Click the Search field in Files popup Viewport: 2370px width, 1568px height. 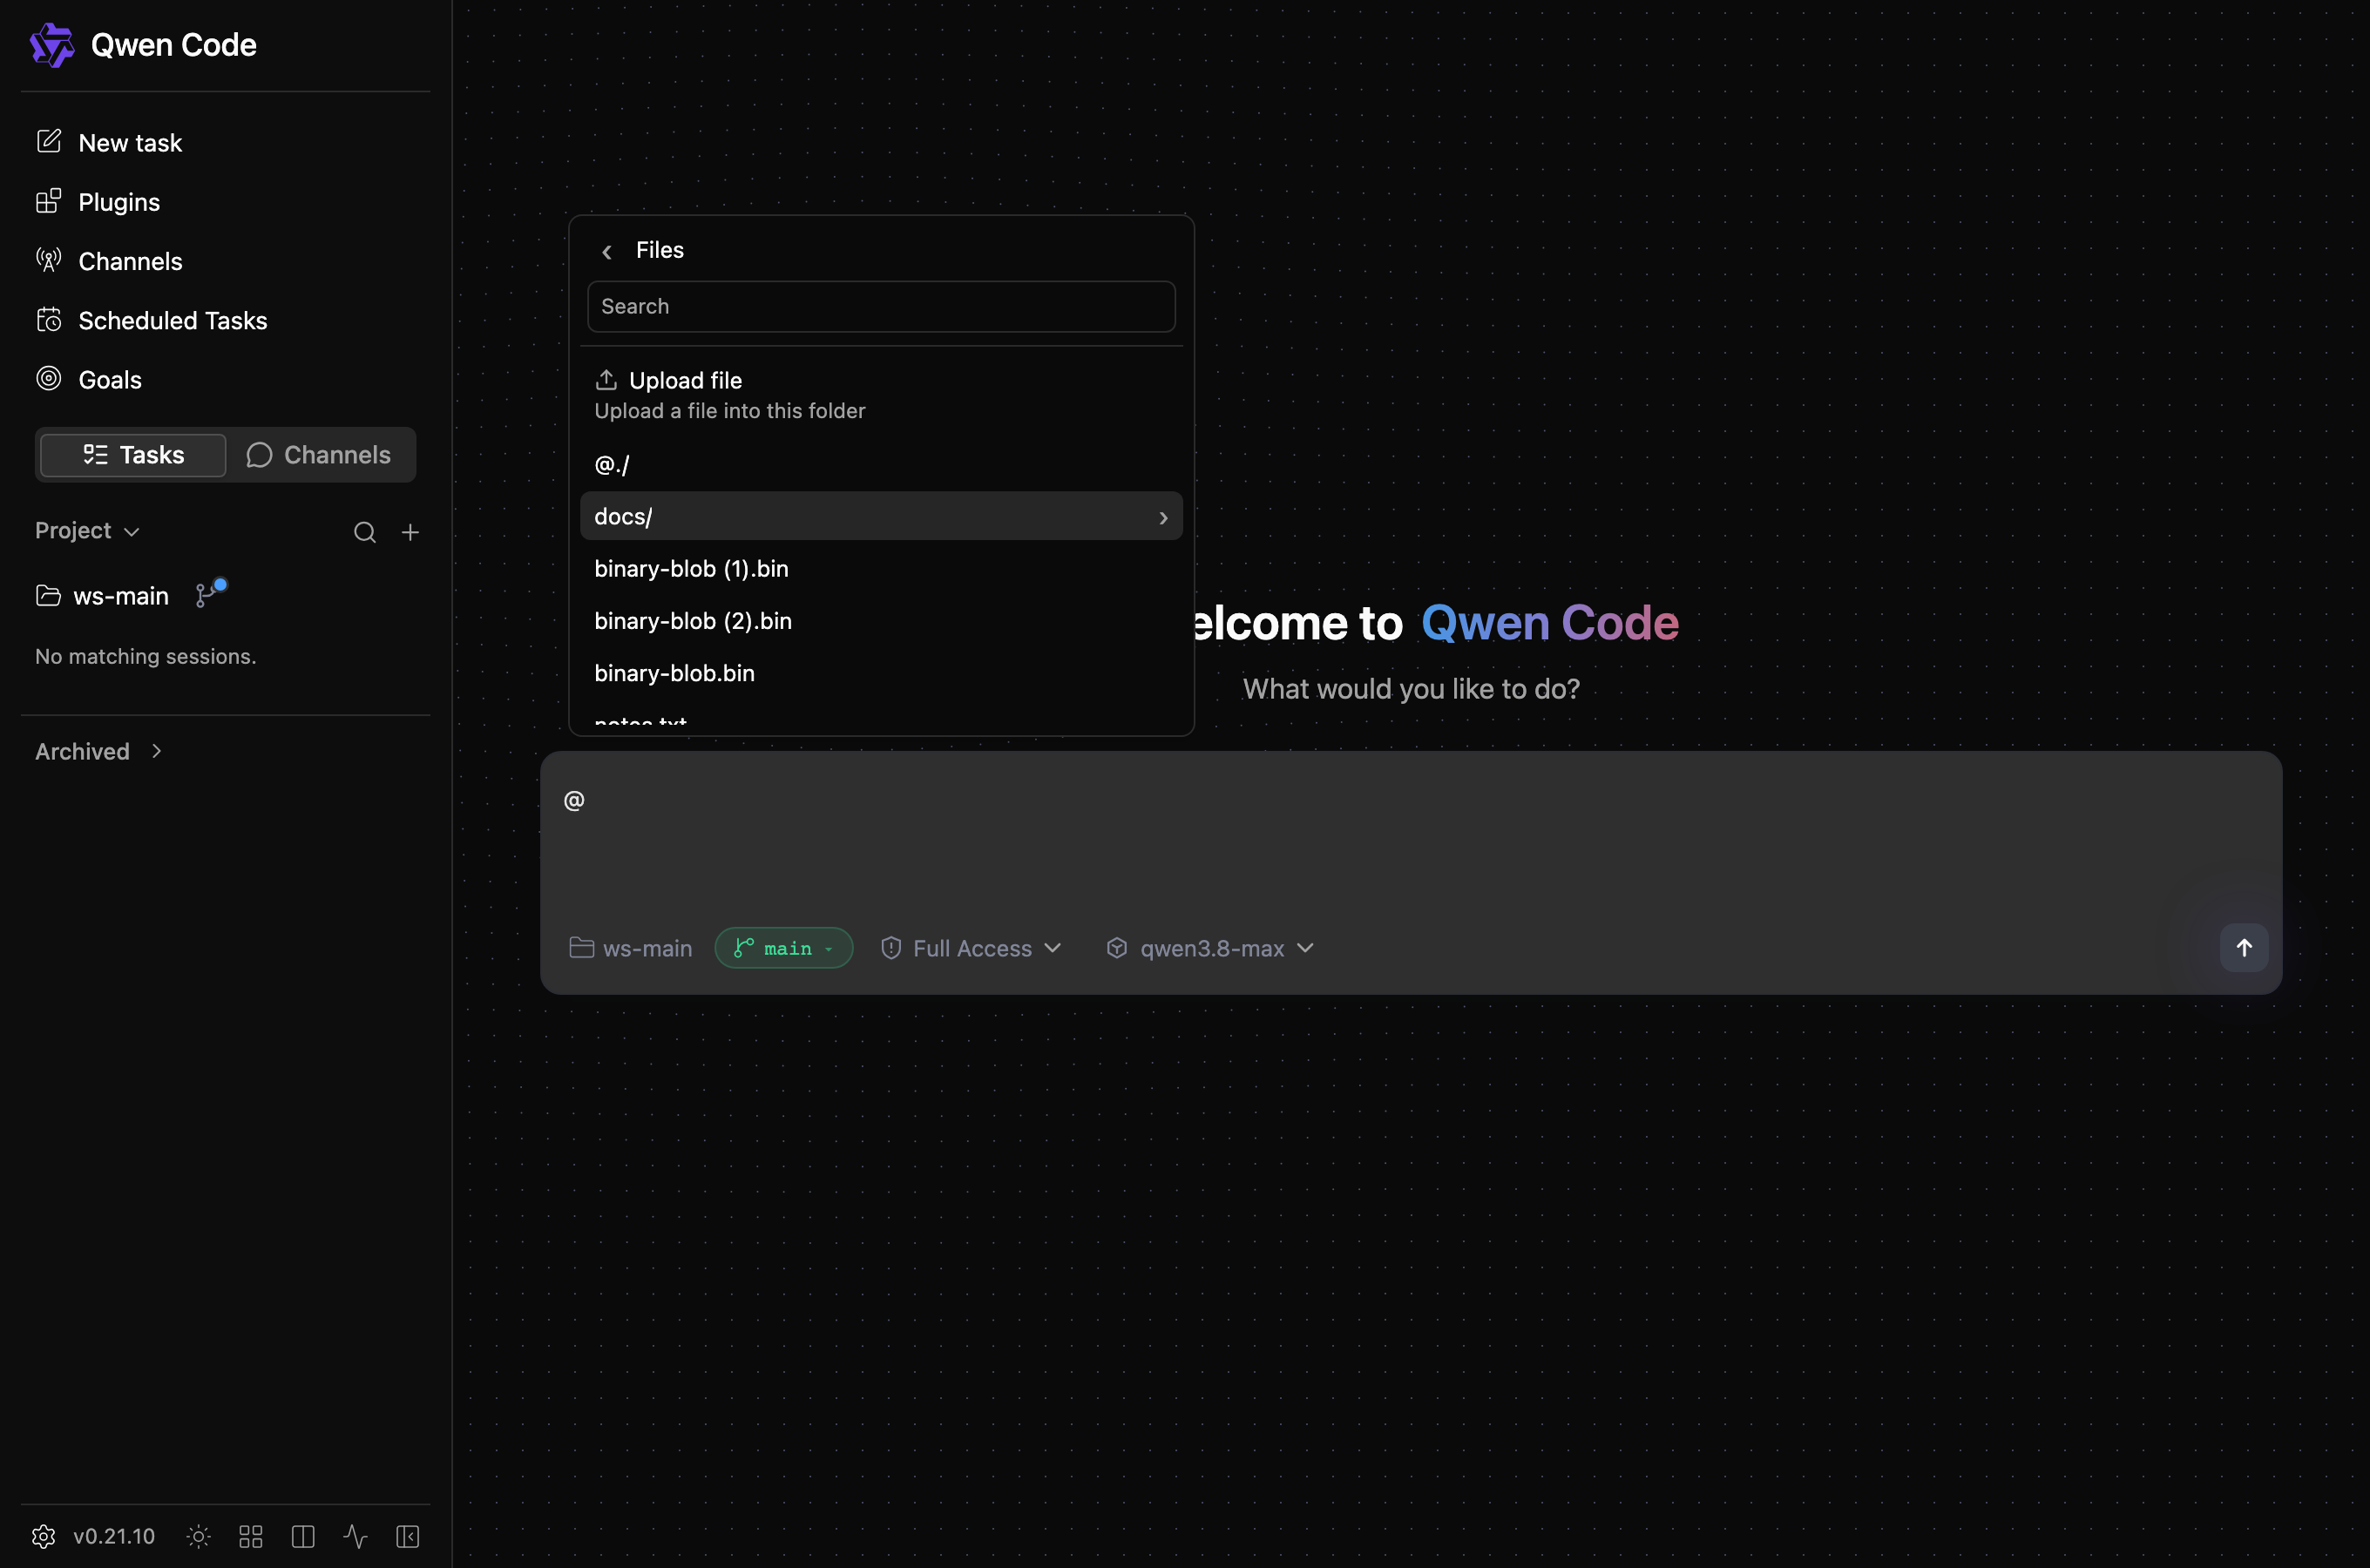click(x=881, y=306)
